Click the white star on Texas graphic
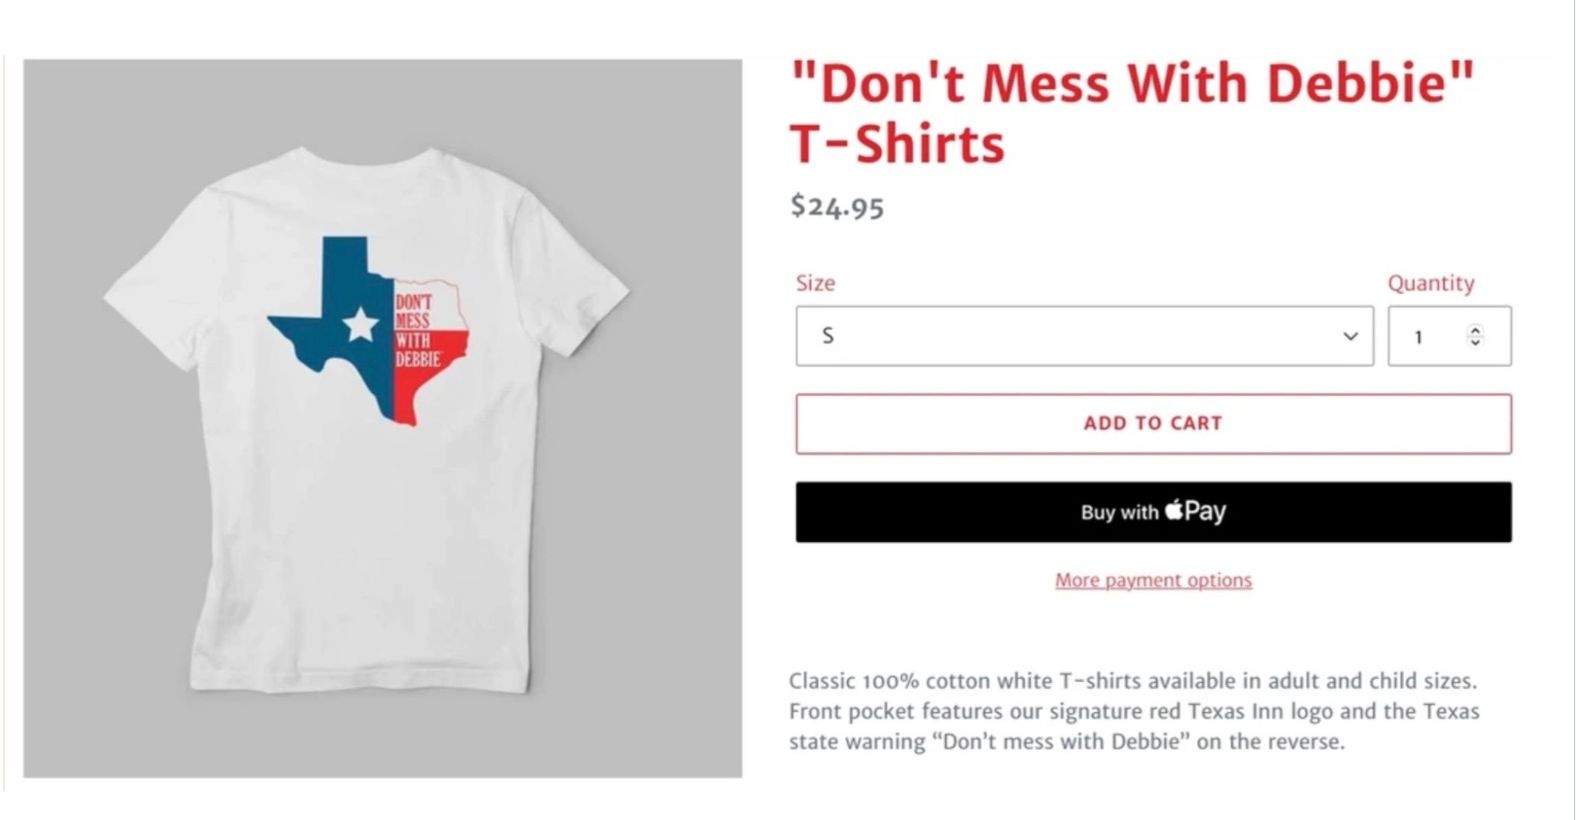The image size is (1576, 820). pos(360,324)
